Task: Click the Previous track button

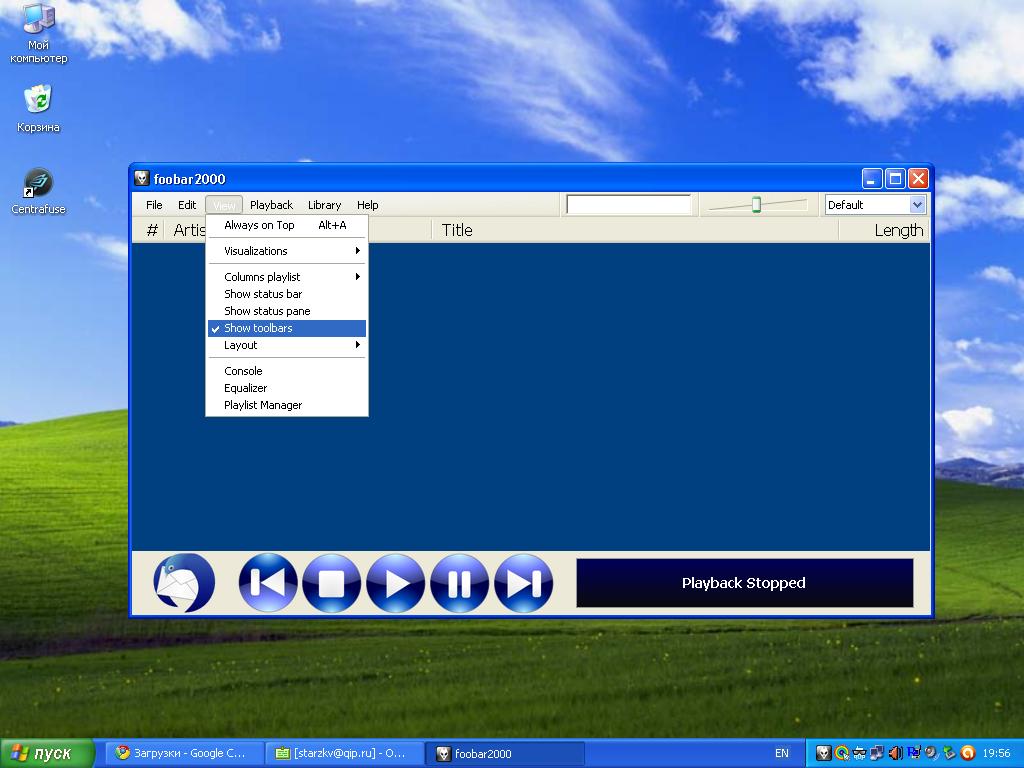Action: tap(268, 583)
